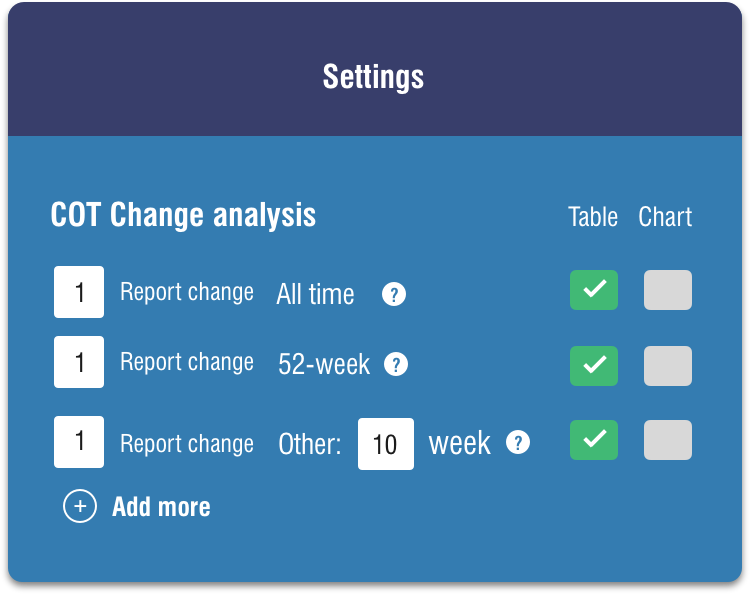750x594 pixels.
Task: Click the plus circle icon for Add more
Action: [x=80, y=506]
